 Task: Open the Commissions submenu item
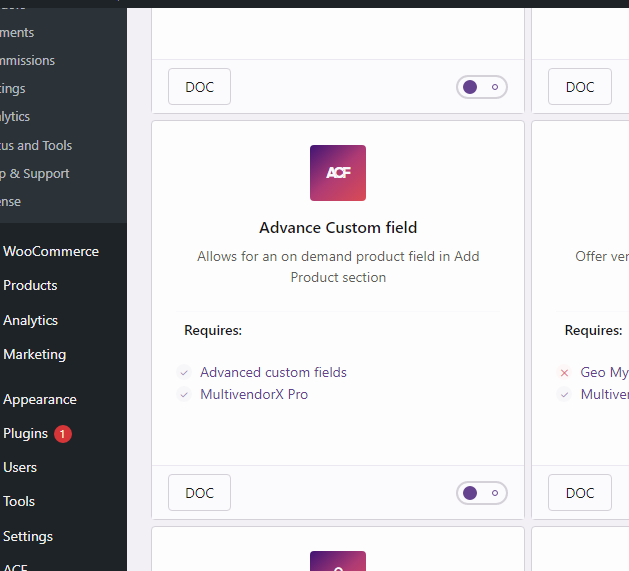[27, 61]
